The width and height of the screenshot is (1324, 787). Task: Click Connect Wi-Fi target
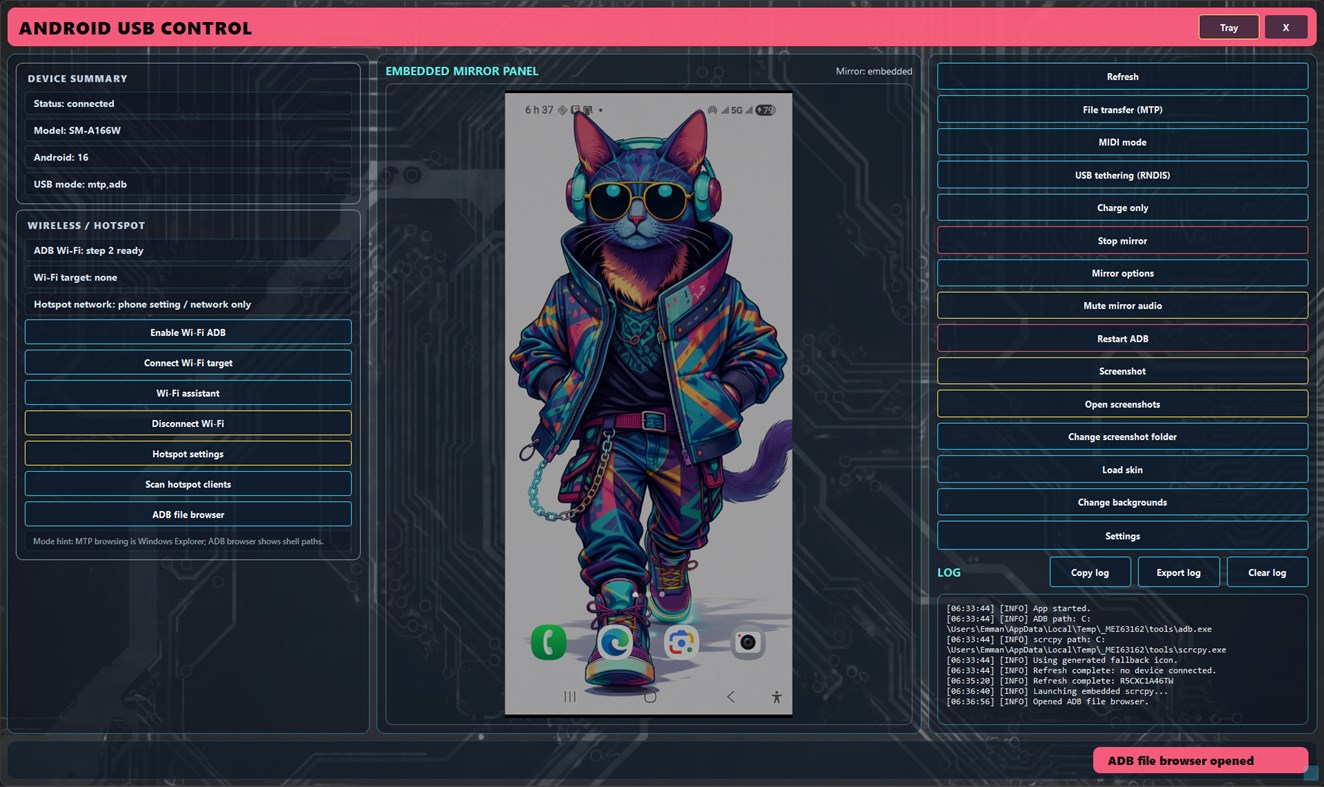(188, 363)
